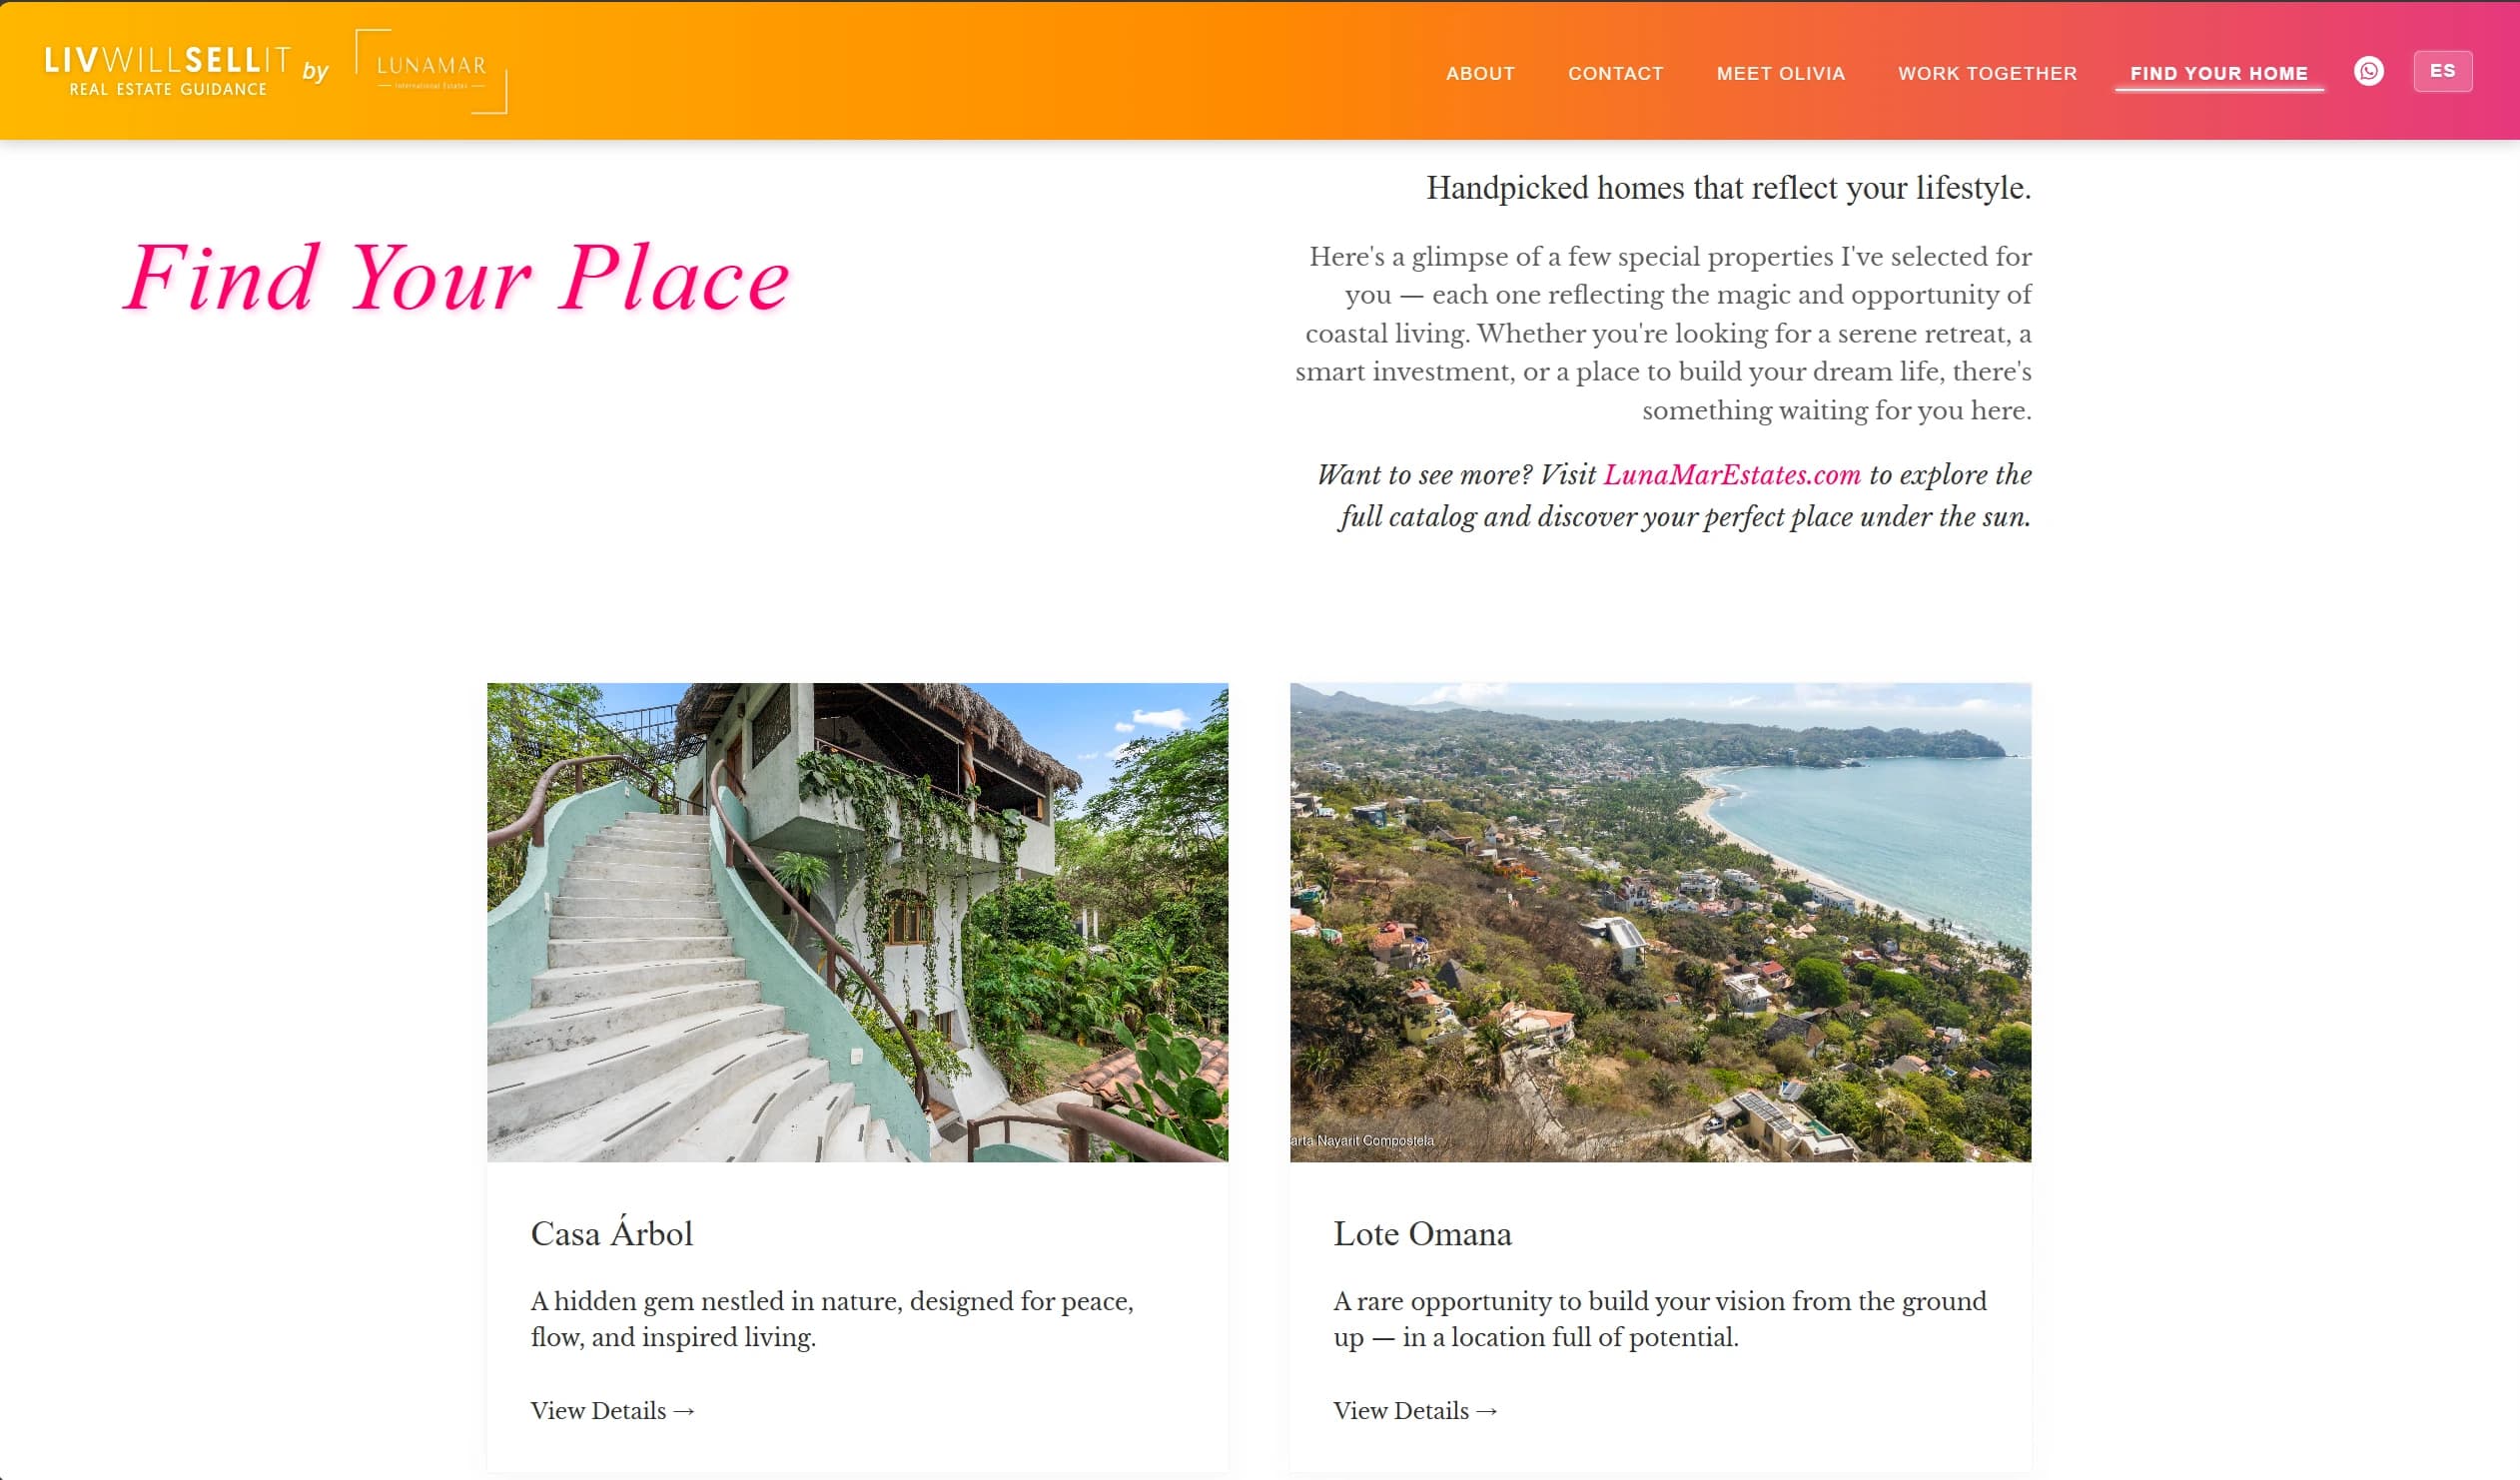This screenshot has width=2520, height=1480.
Task: Go to the Contact page
Action: click(x=1615, y=73)
